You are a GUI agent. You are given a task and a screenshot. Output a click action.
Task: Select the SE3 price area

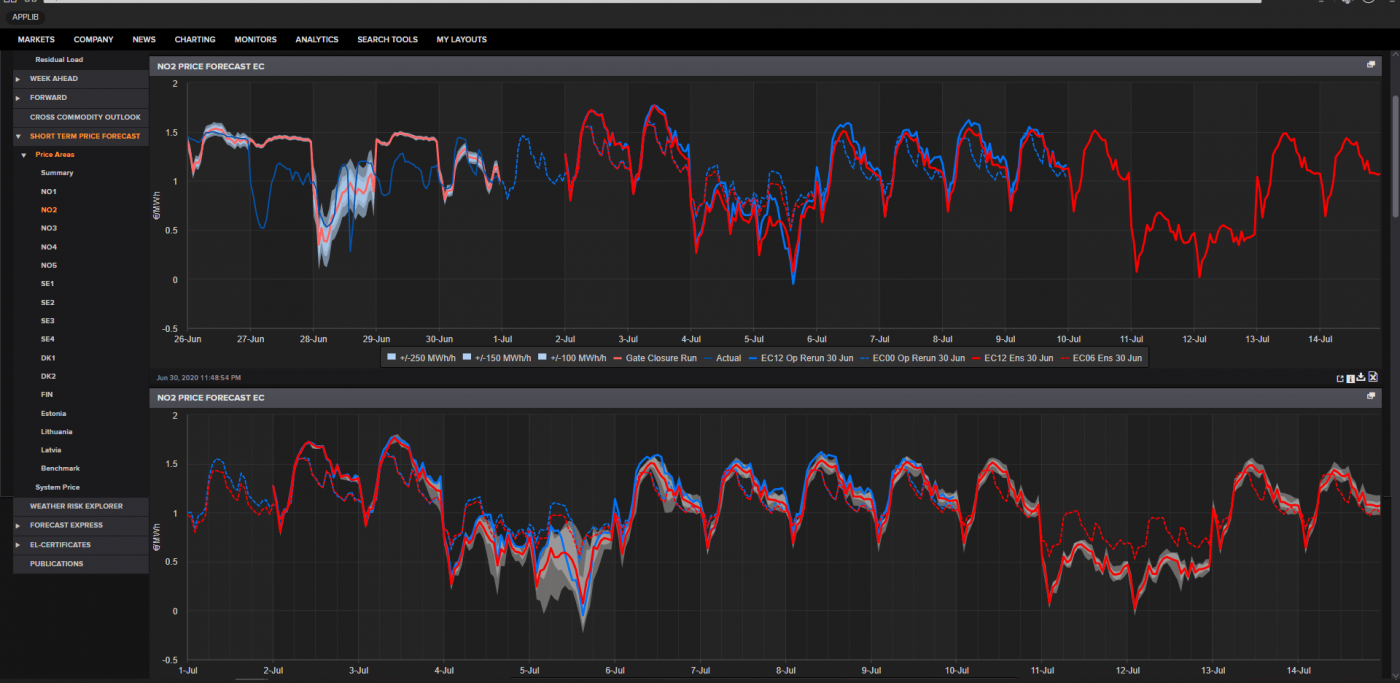click(48, 321)
